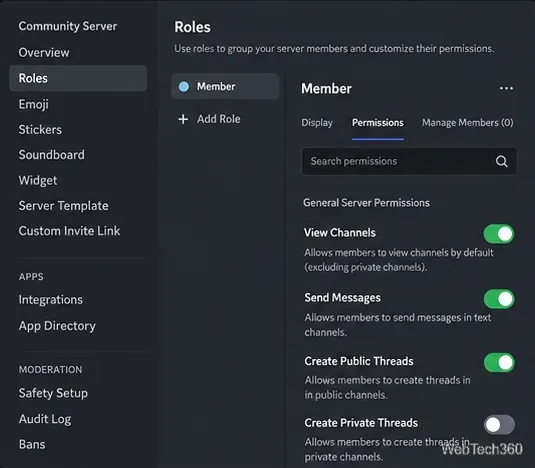
Task: Click the Member heading above the tabs
Action: (x=326, y=89)
